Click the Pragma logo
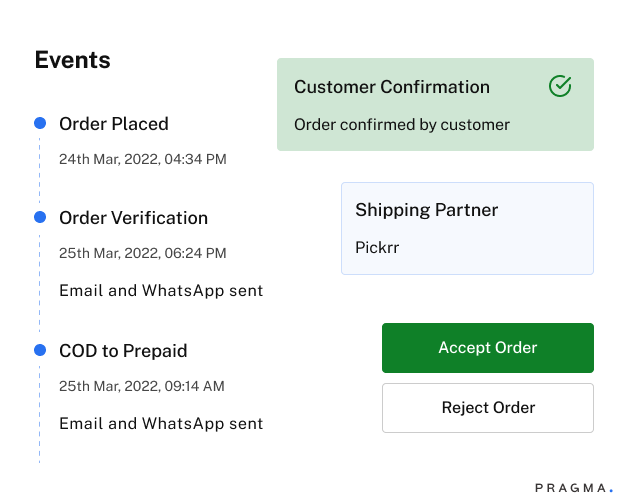 coord(574,488)
